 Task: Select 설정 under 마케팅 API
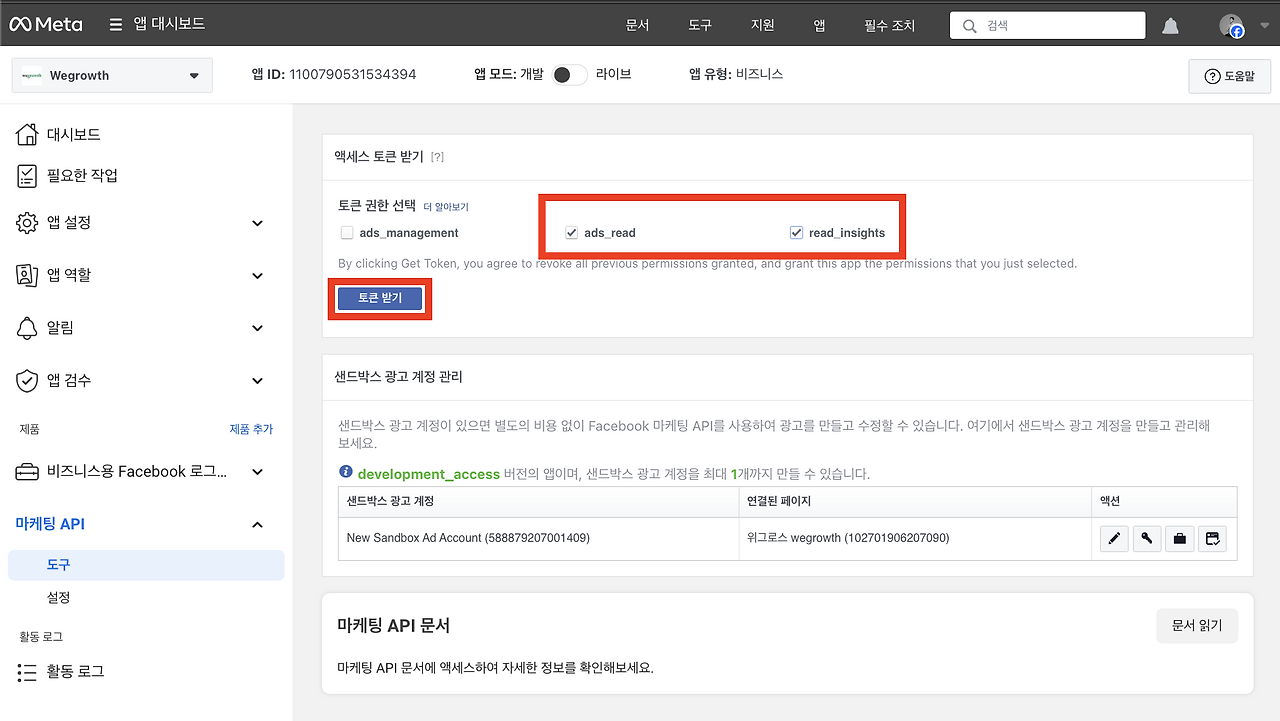coord(58,597)
